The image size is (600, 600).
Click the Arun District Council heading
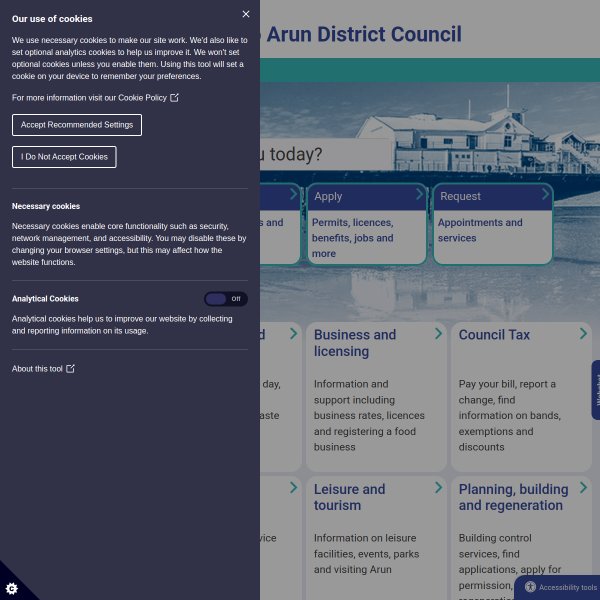[x=364, y=34]
